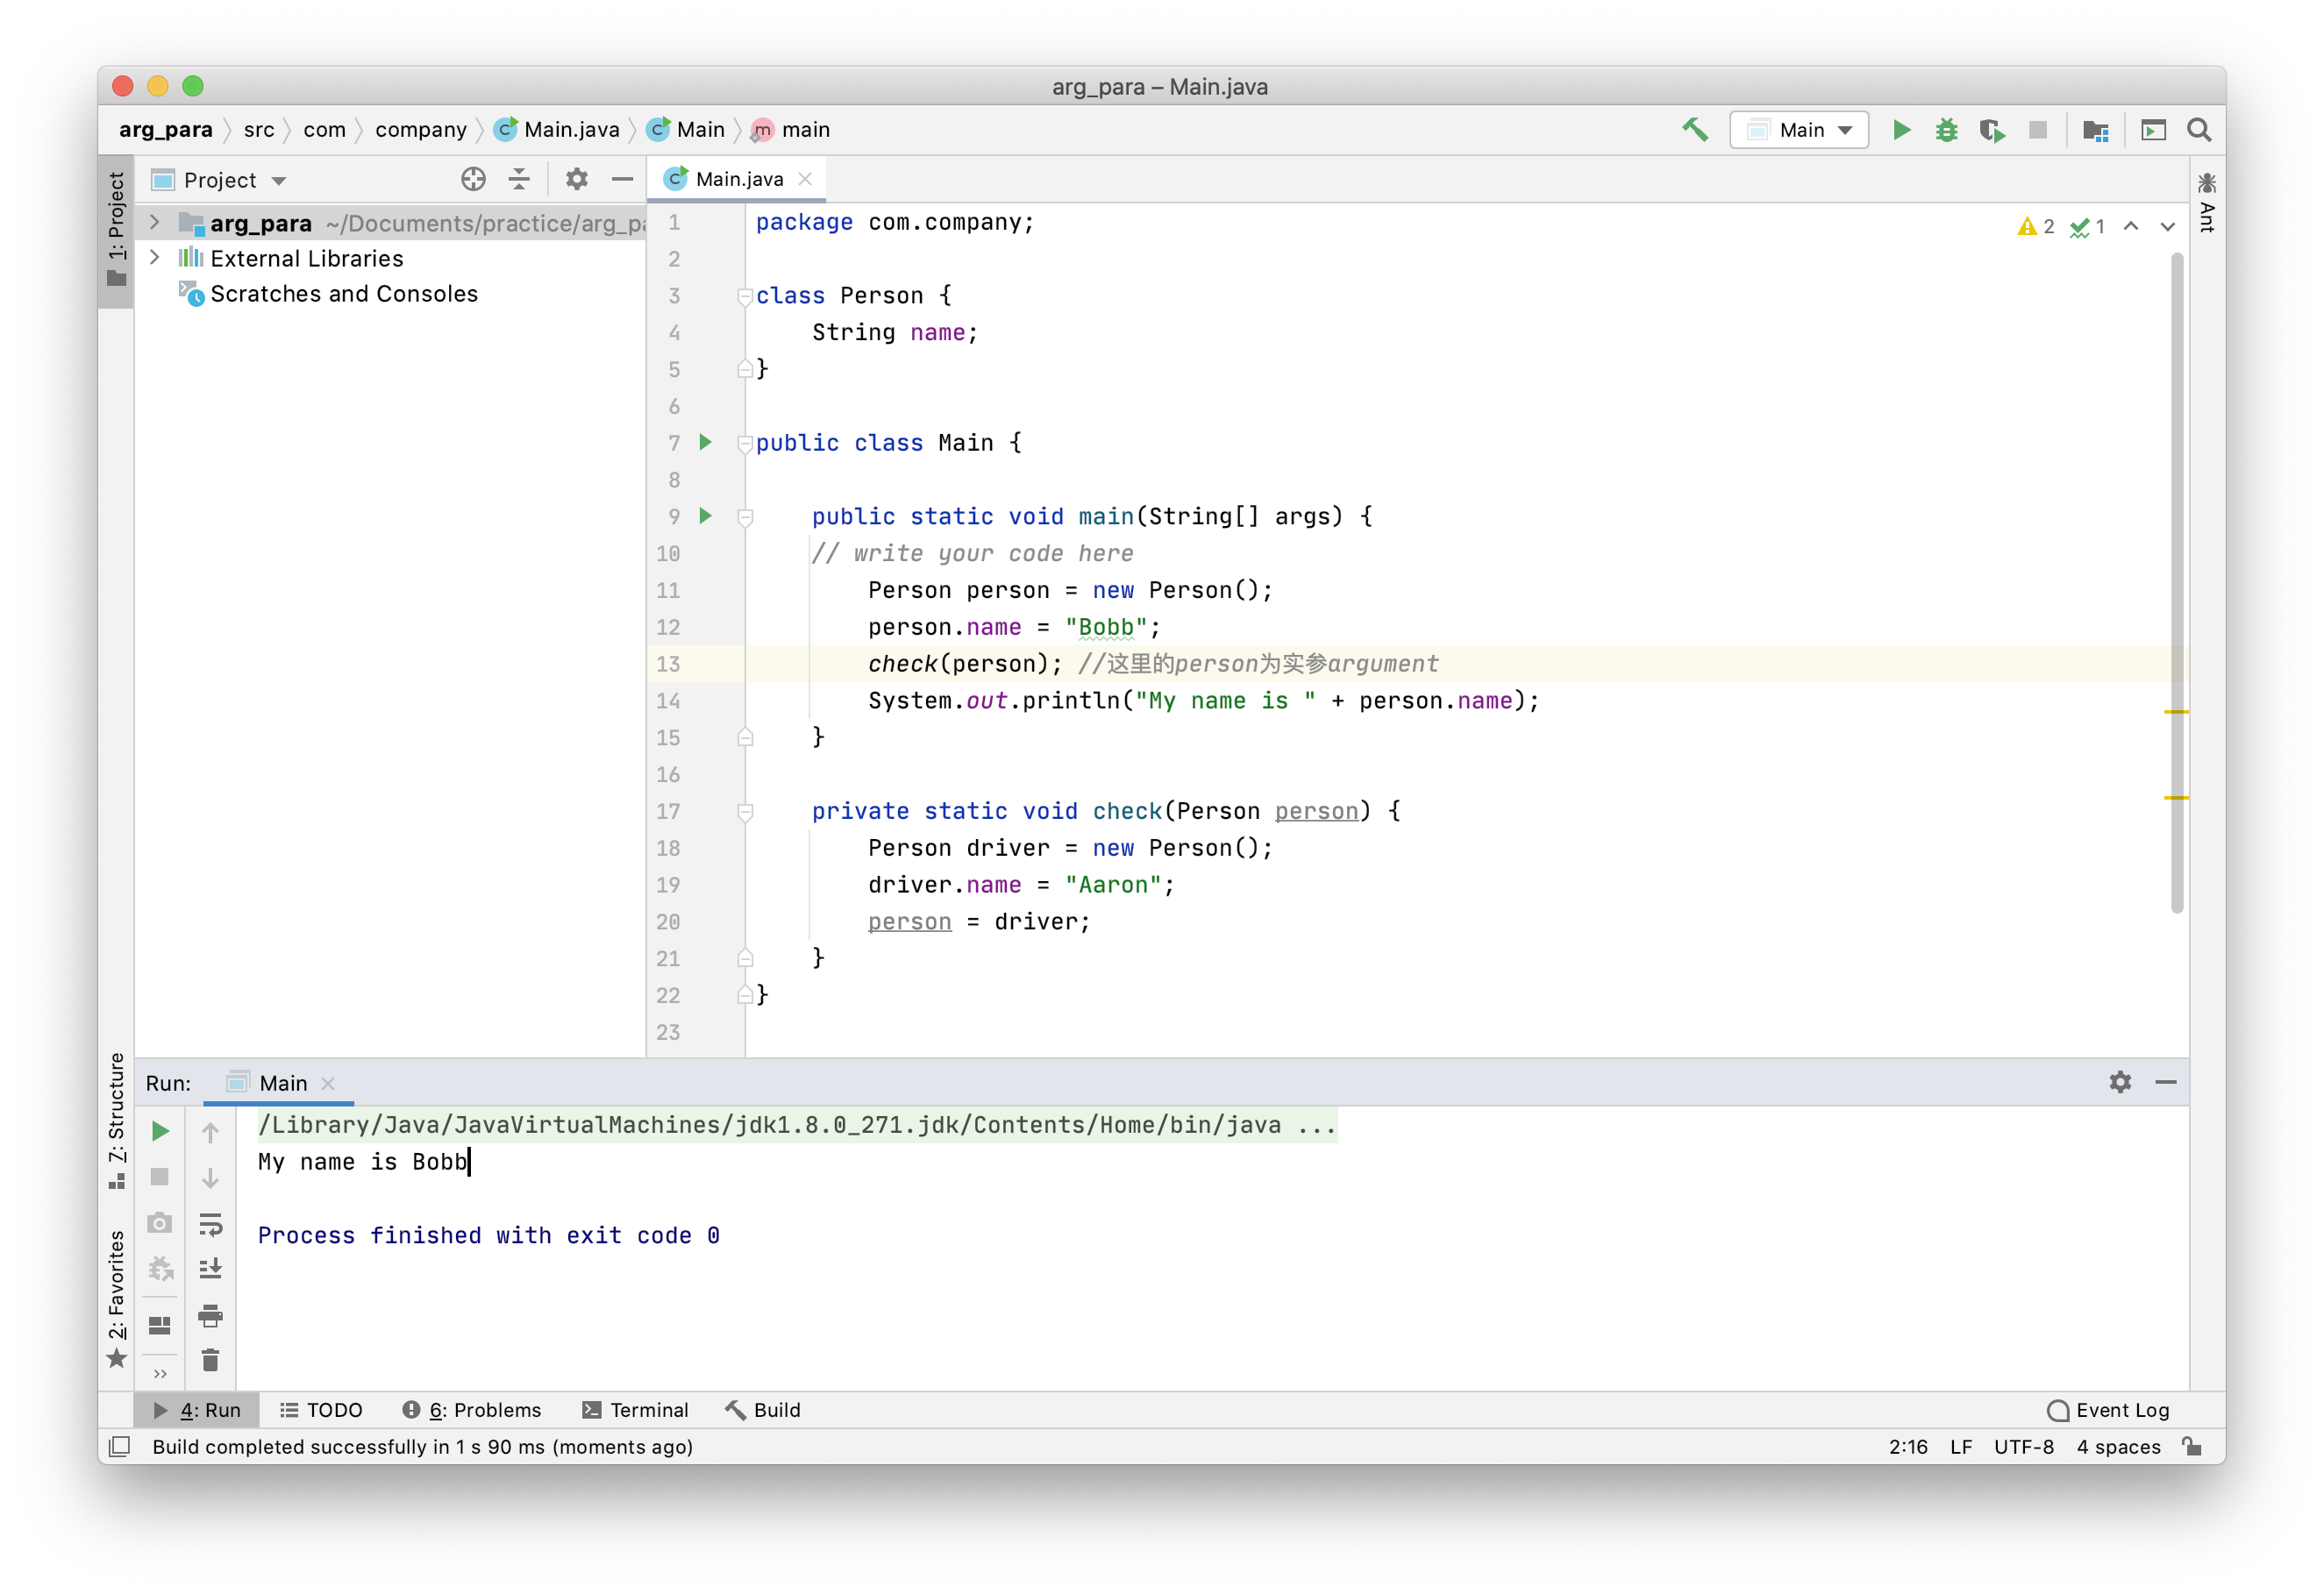Open the Project view switcher dropdown
This screenshot has width=2324, height=1594.
279,179
